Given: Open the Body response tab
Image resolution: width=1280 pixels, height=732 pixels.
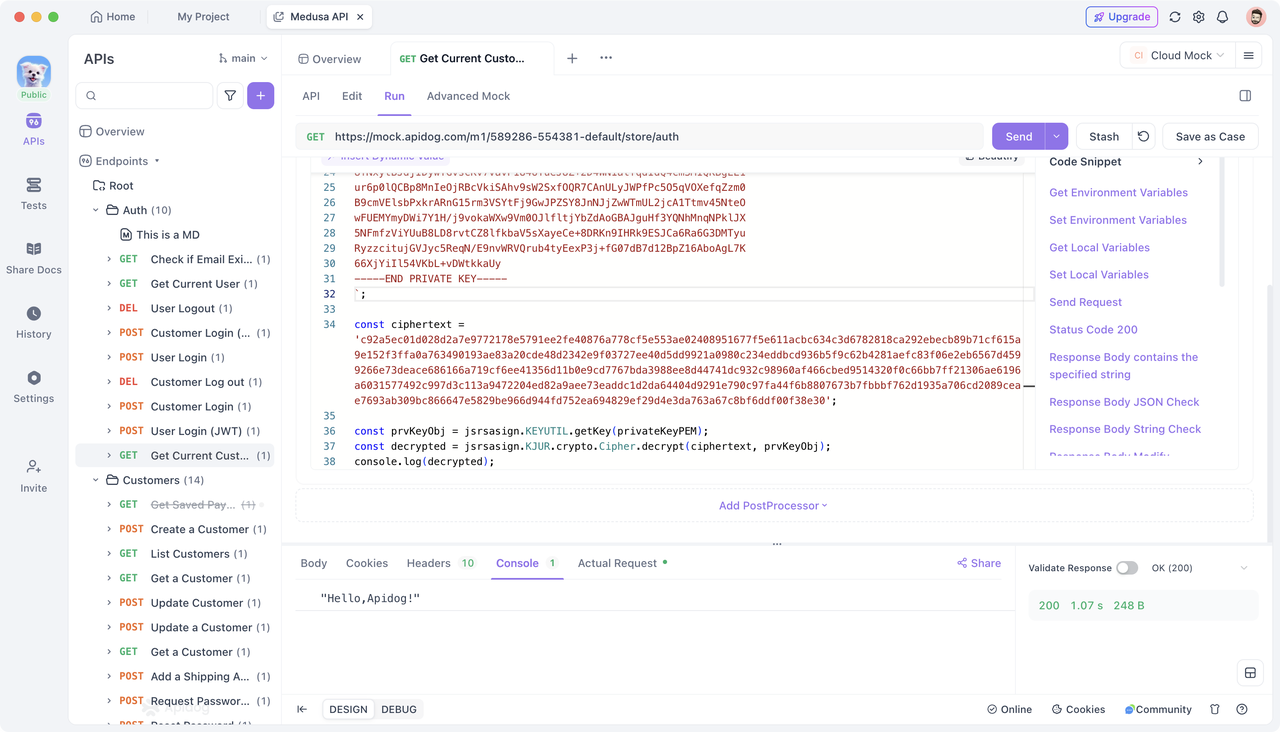Looking at the screenshot, I should pos(314,563).
